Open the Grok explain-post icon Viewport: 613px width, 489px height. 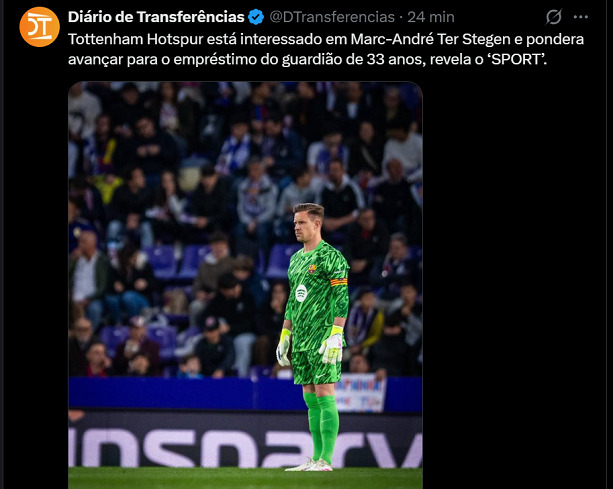tap(554, 17)
